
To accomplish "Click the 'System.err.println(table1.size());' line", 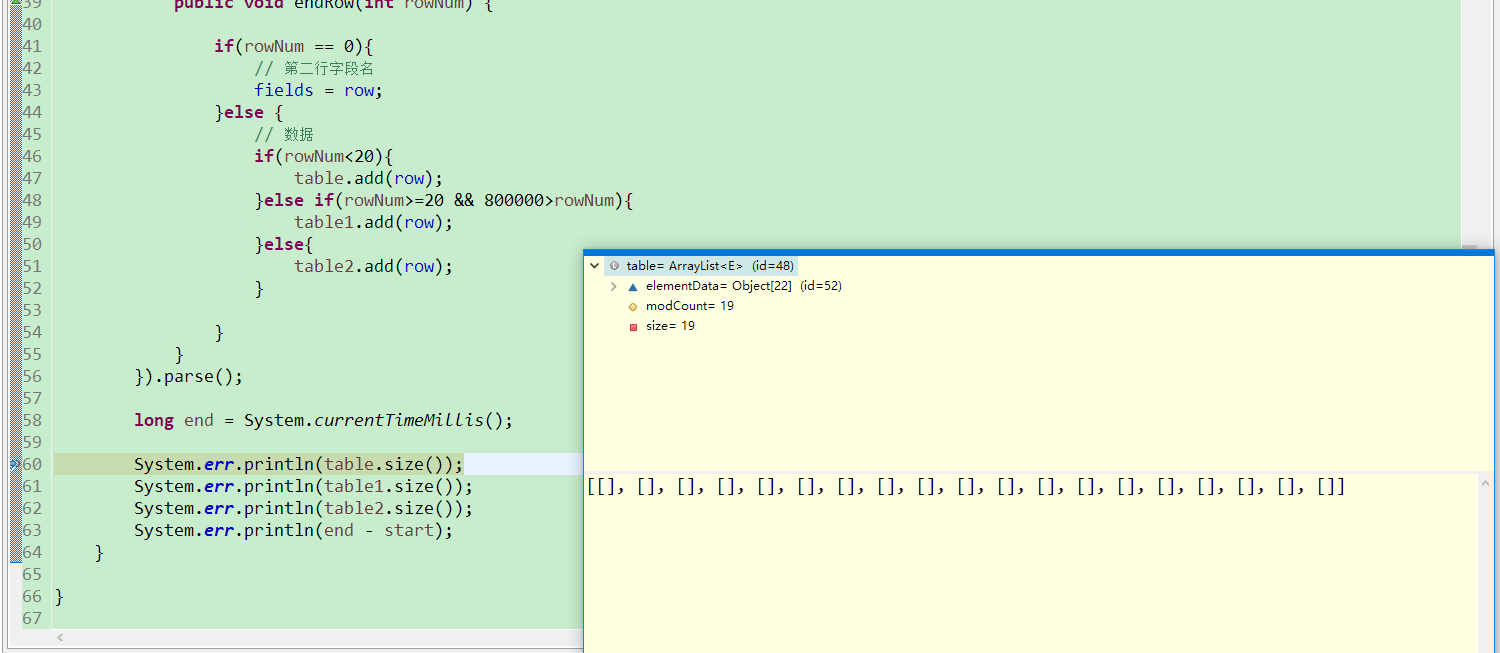I will [x=303, y=486].
